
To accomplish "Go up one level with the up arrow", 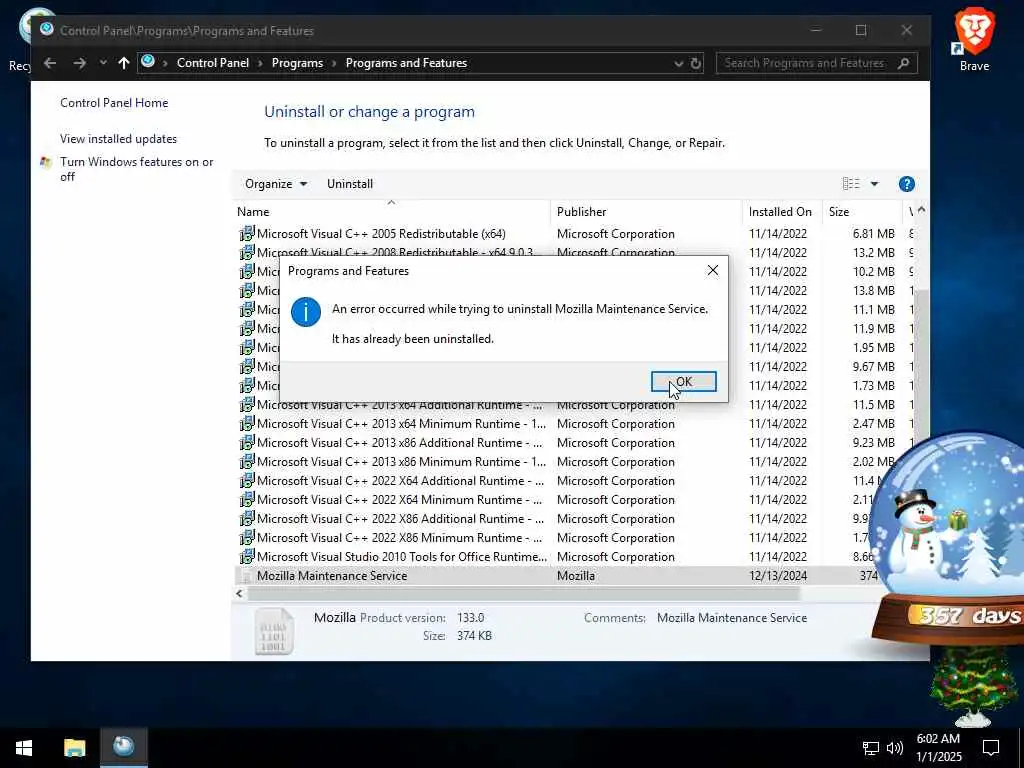I will pos(123,63).
